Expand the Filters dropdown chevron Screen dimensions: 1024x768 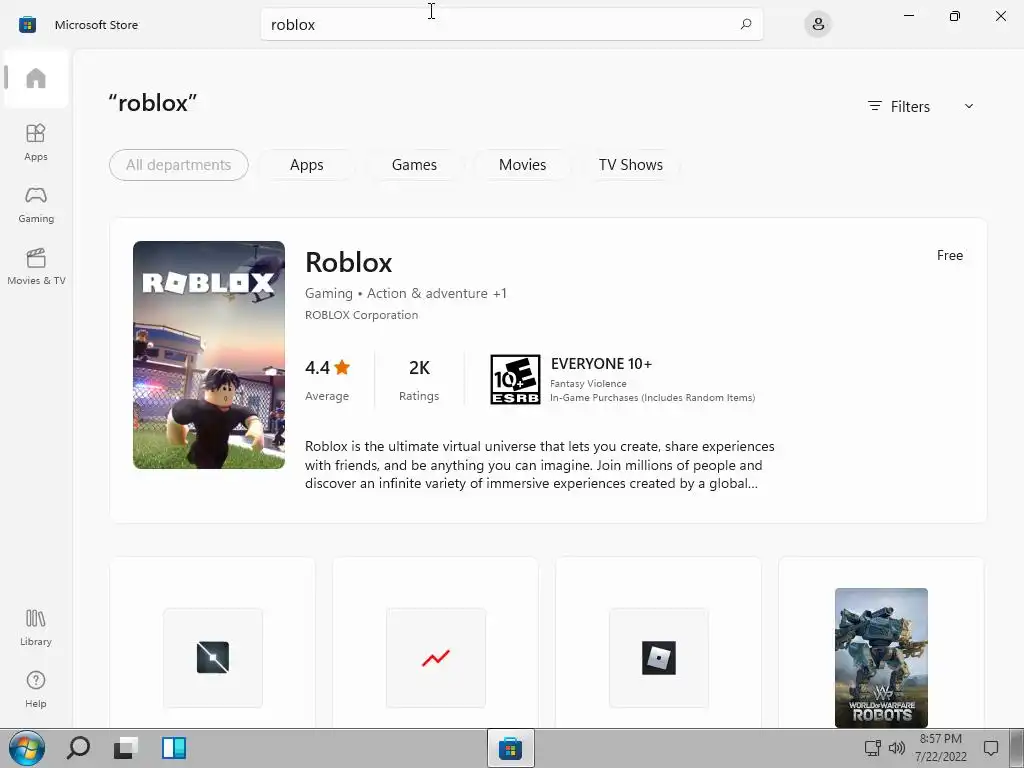(969, 106)
